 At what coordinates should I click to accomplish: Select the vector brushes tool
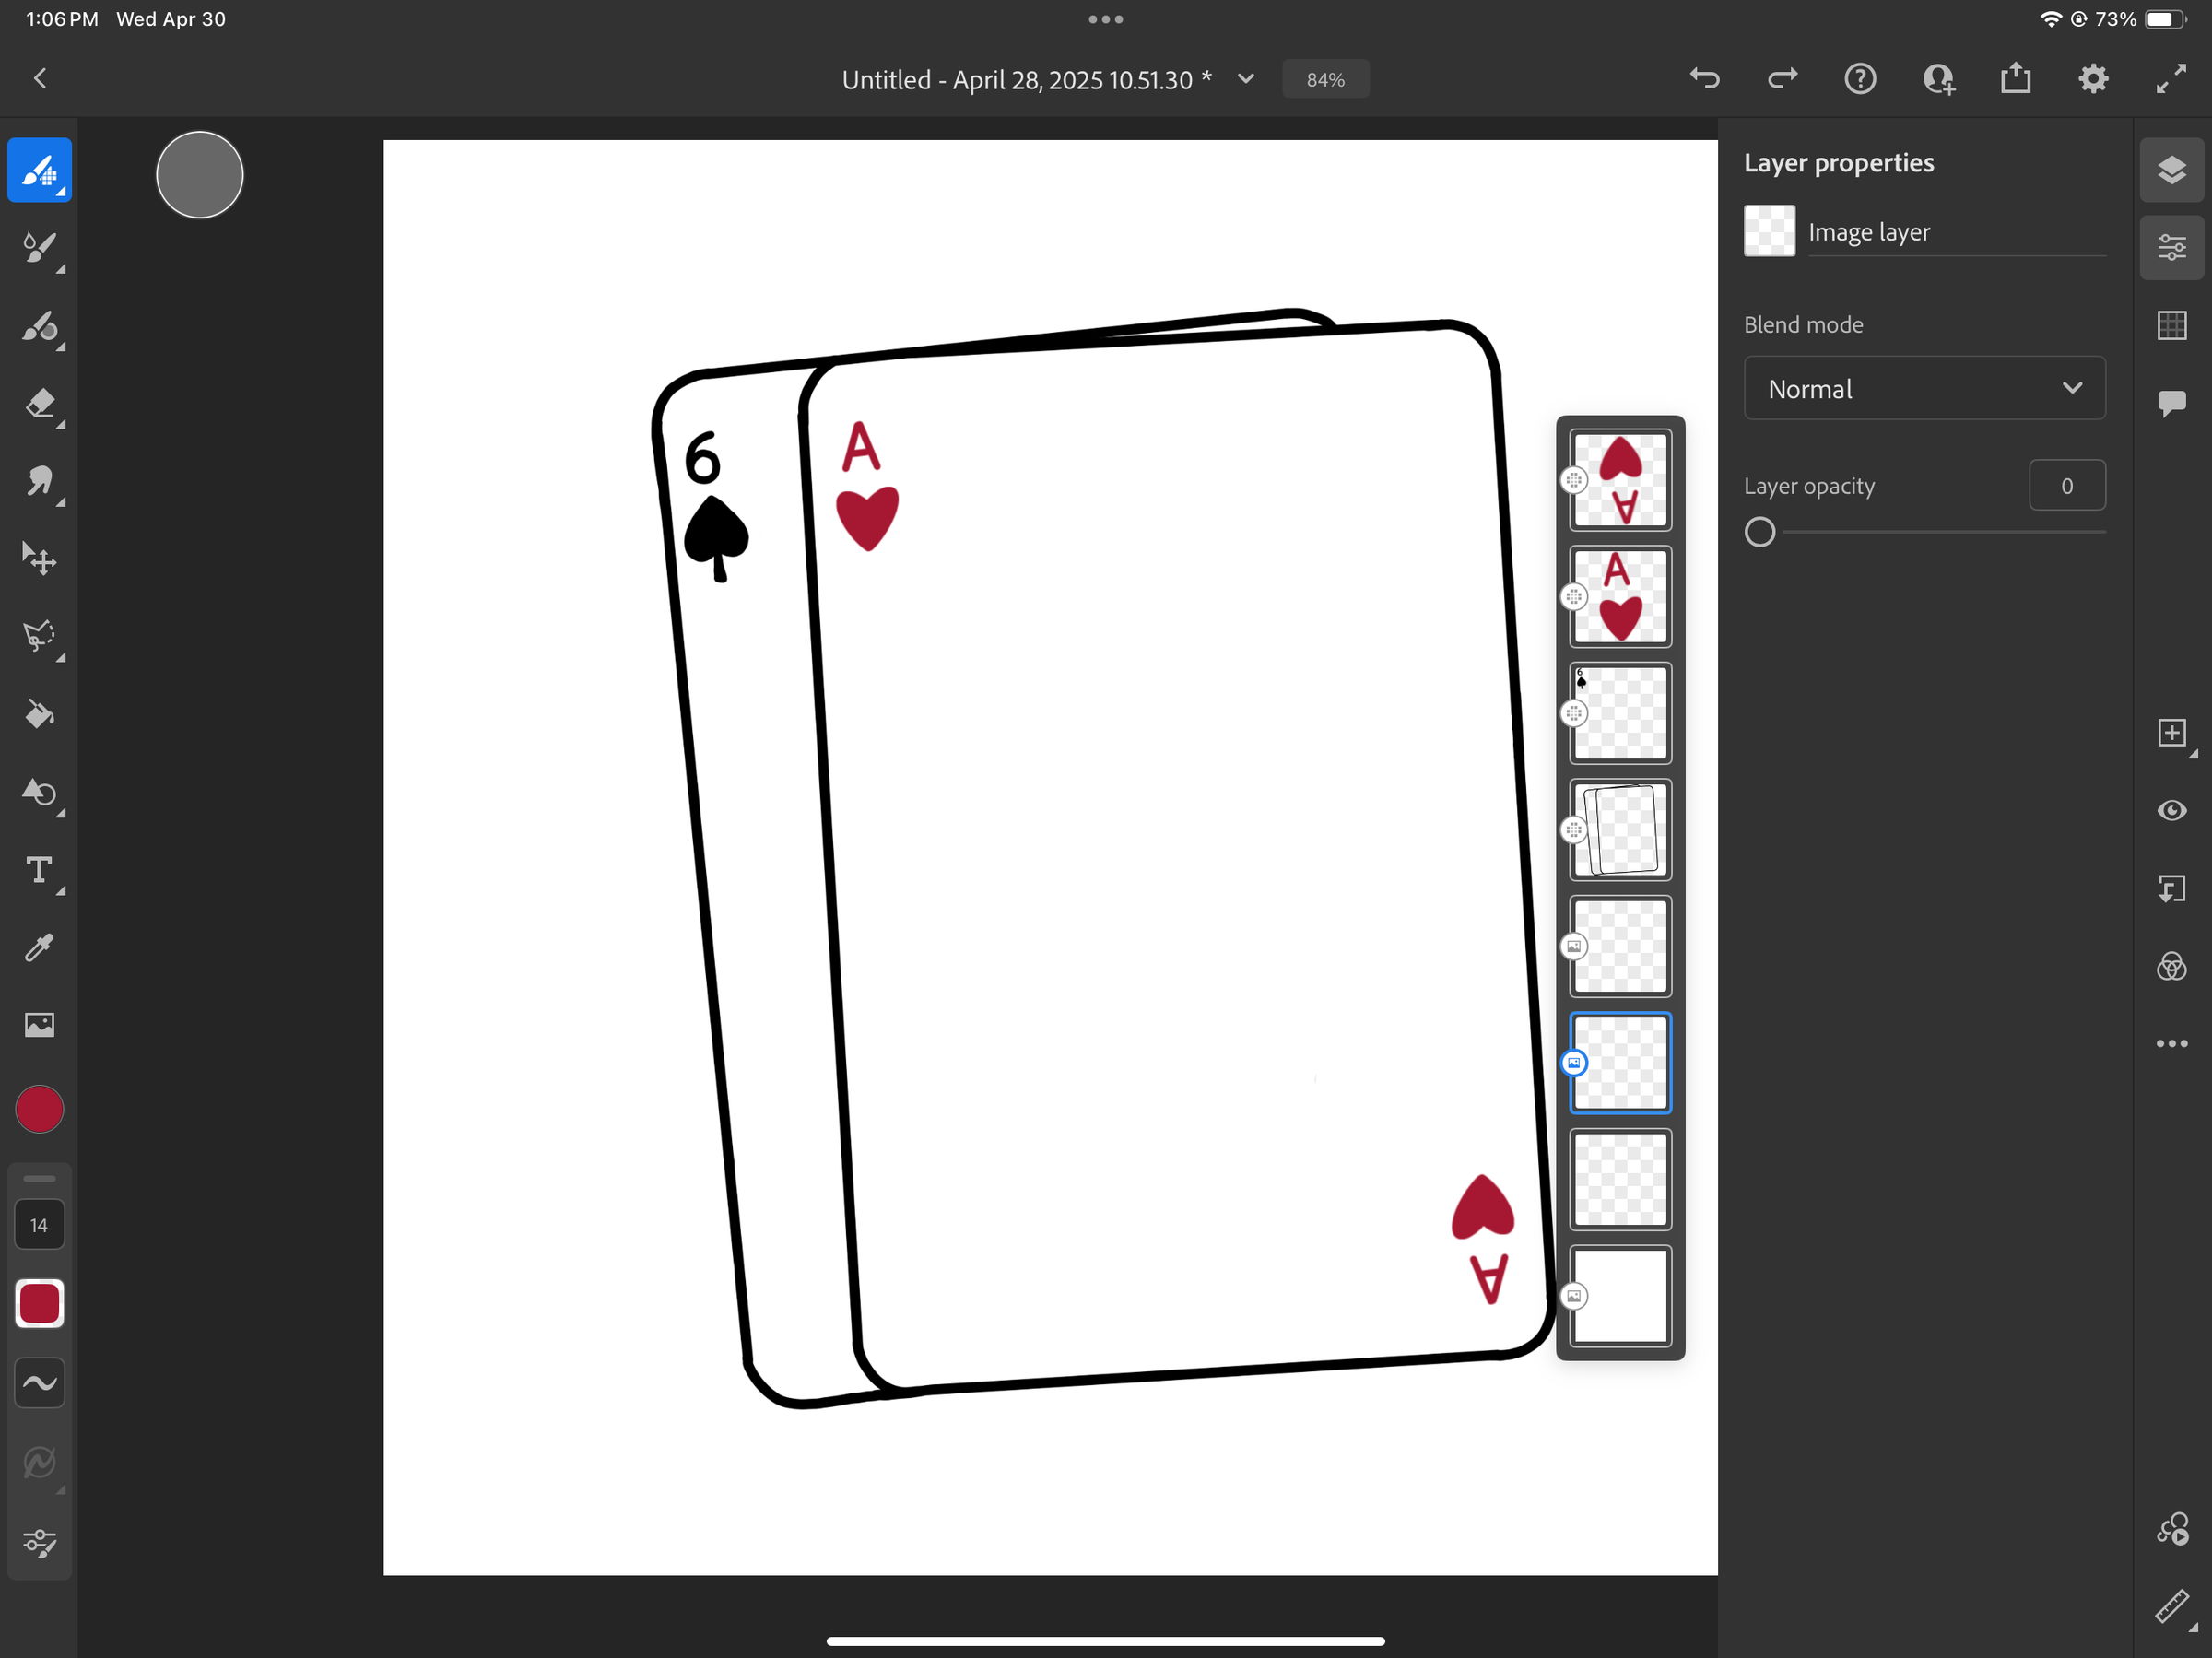(40, 327)
